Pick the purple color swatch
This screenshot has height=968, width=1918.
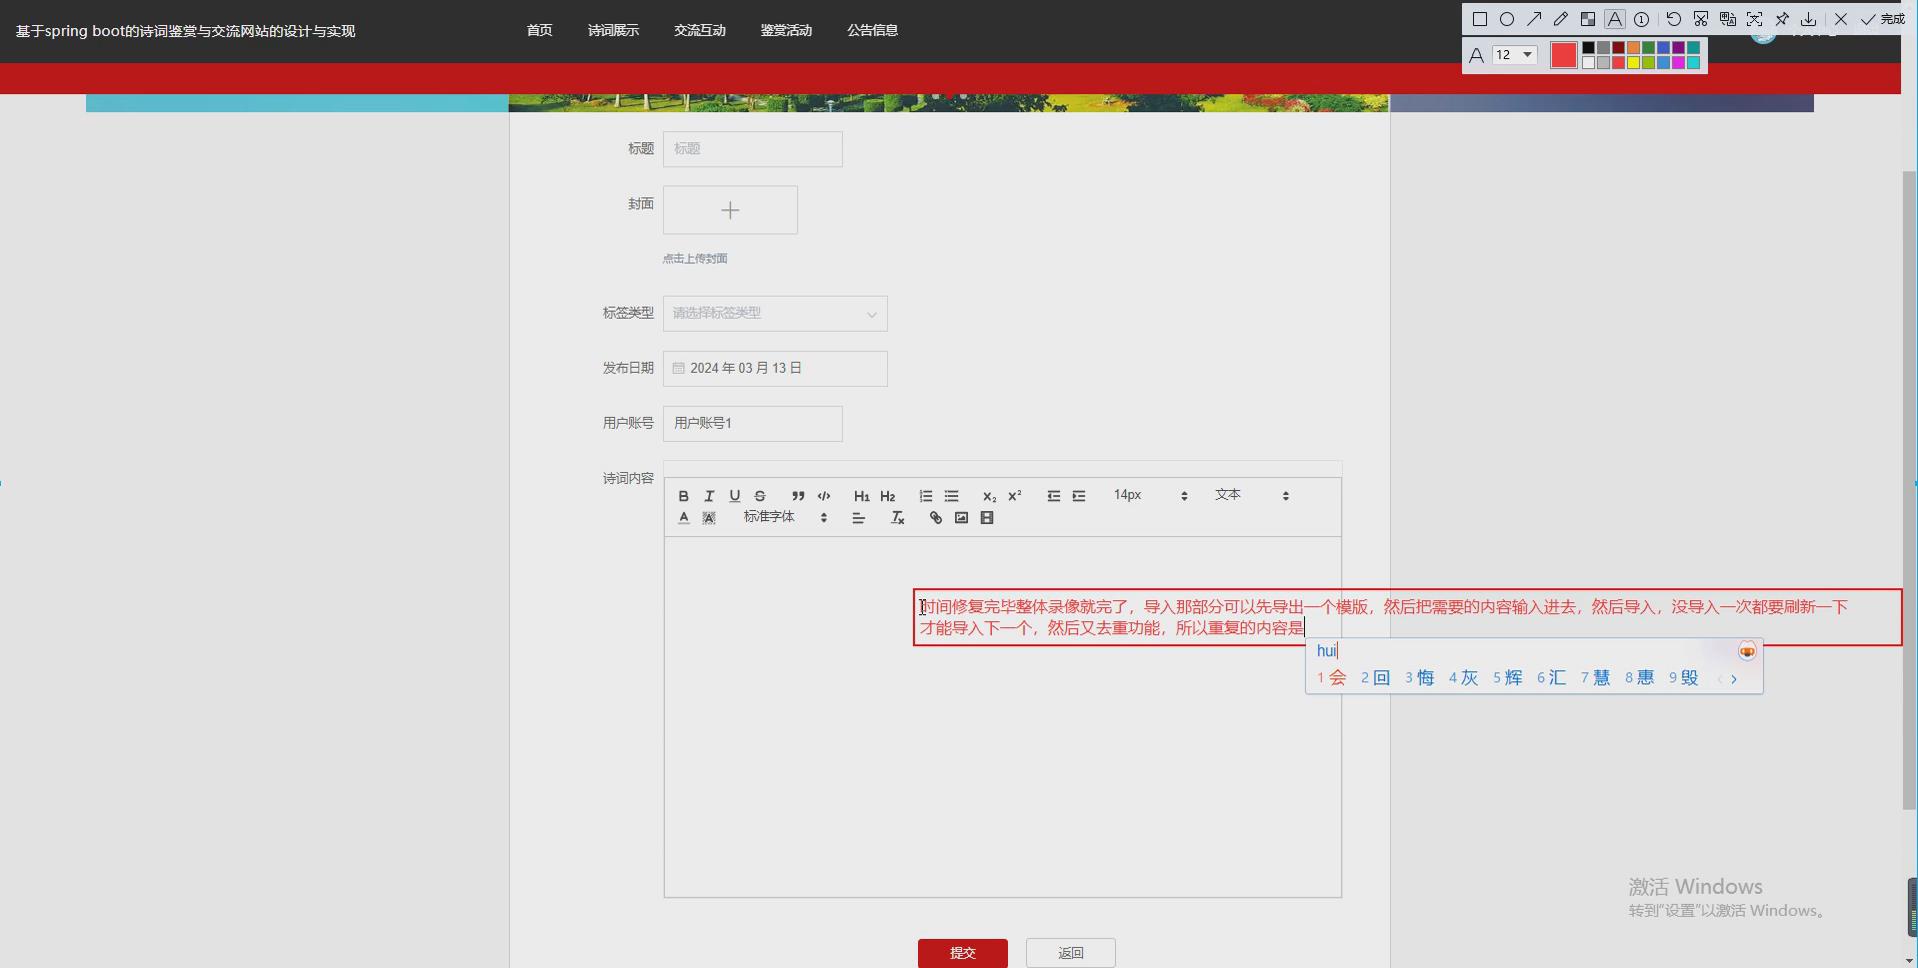1678,47
